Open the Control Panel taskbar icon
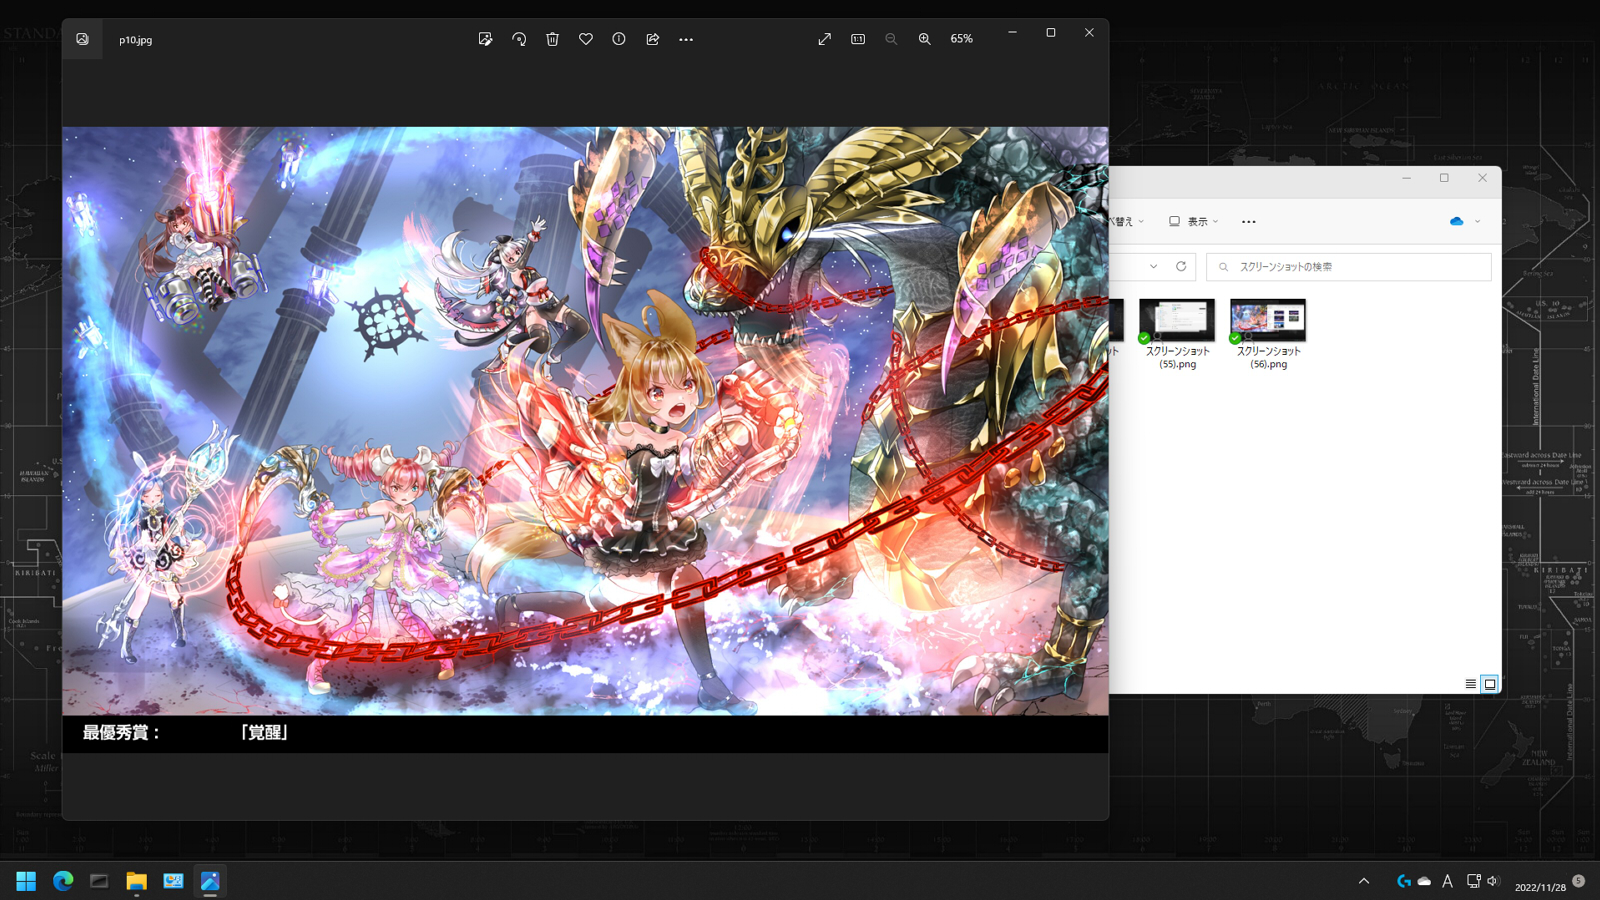 click(x=173, y=881)
